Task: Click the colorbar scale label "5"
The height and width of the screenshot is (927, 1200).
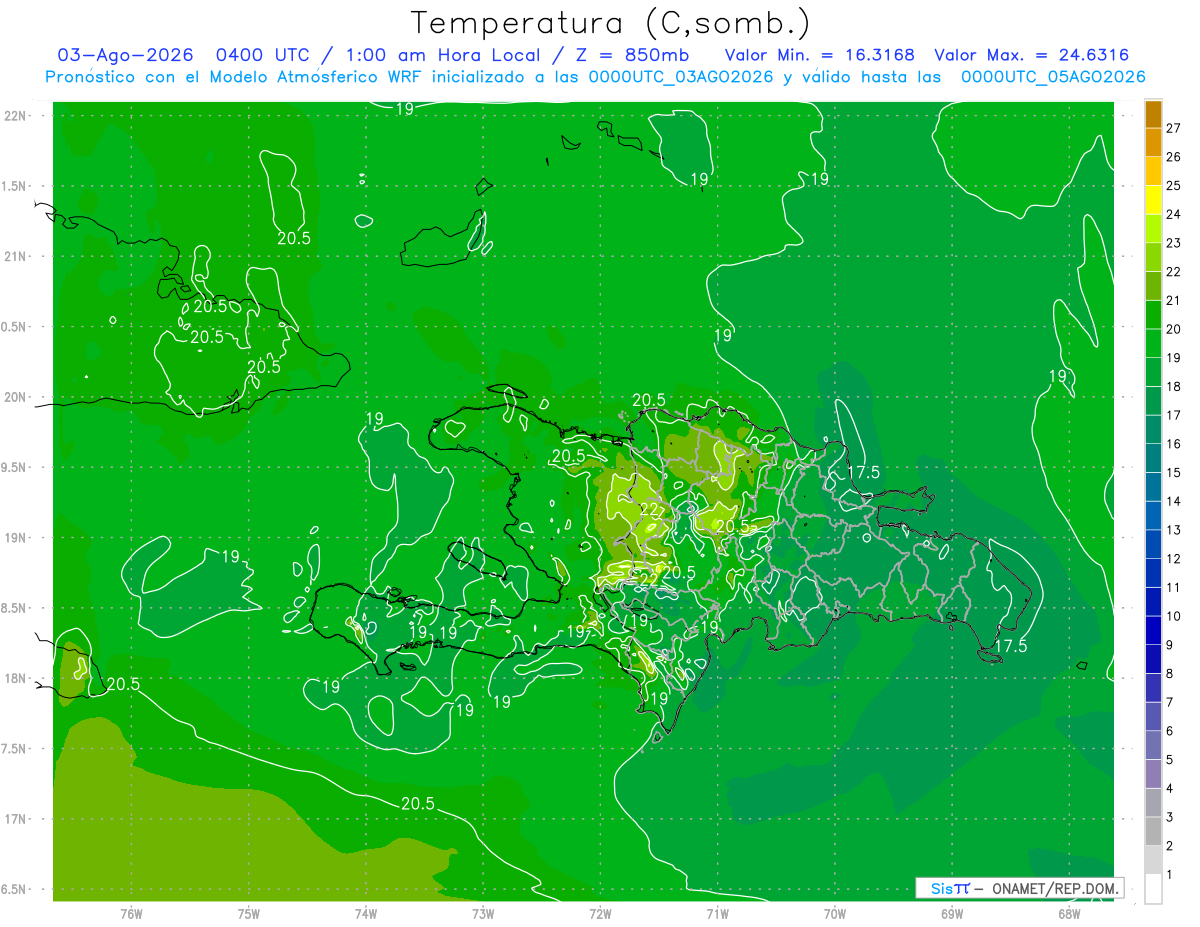Action: (1170, 760)
